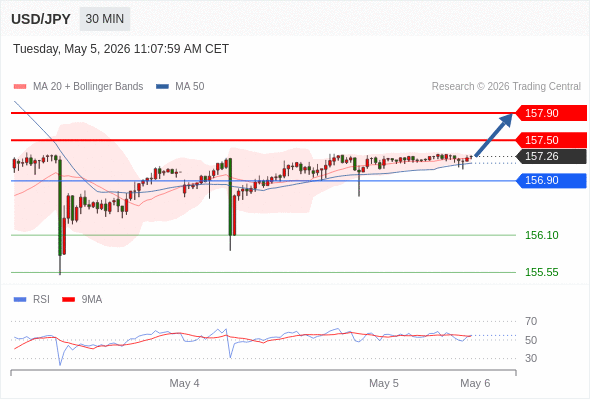The height and width of the screenshot is (400, 590).
Task: Click the 157.90 resistance price tag
Action: 551,113
